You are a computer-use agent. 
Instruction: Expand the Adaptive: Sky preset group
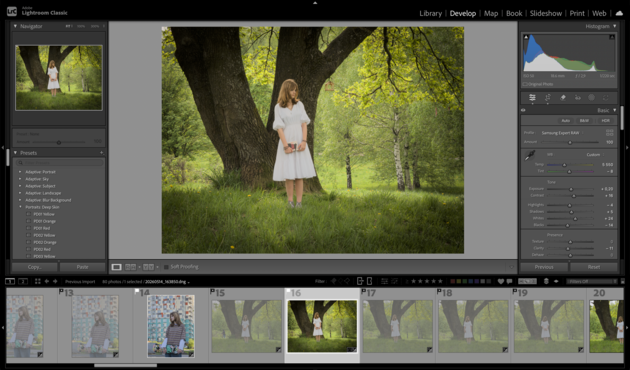pyautogui.click(x=20, y=179)
